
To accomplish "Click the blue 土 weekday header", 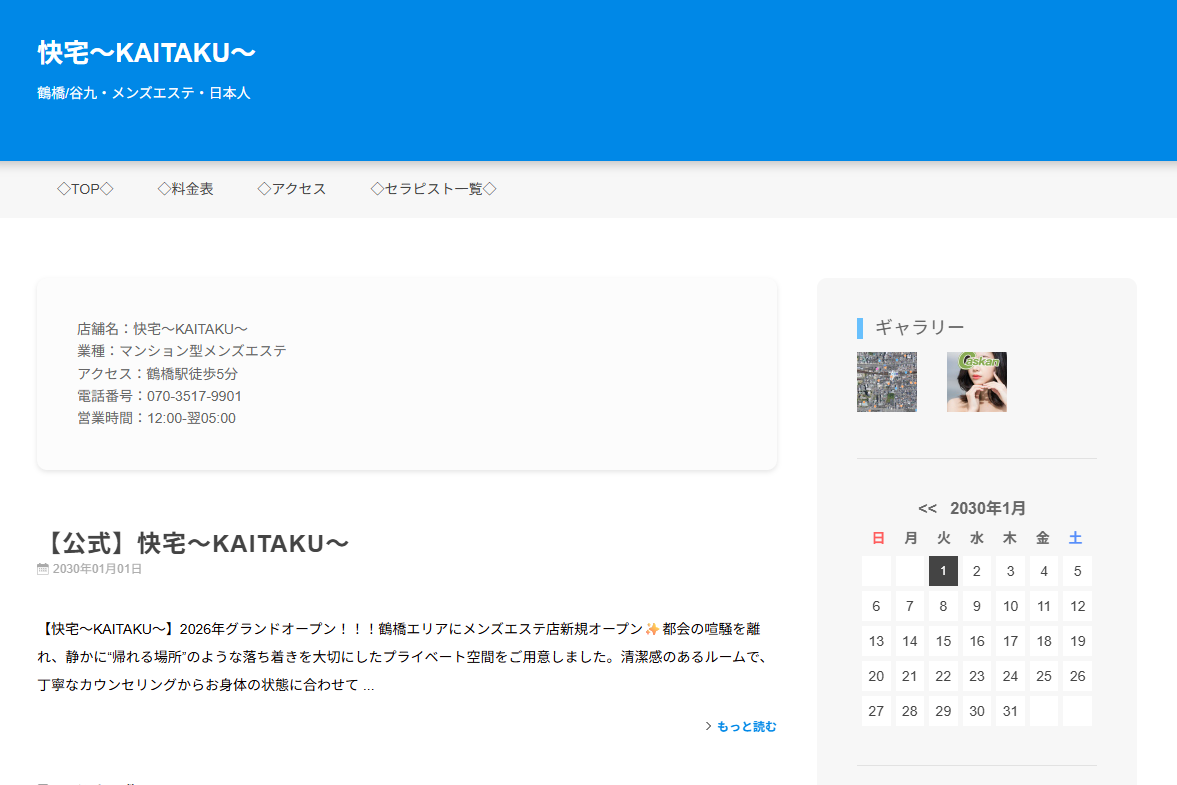I will 1075,538.
